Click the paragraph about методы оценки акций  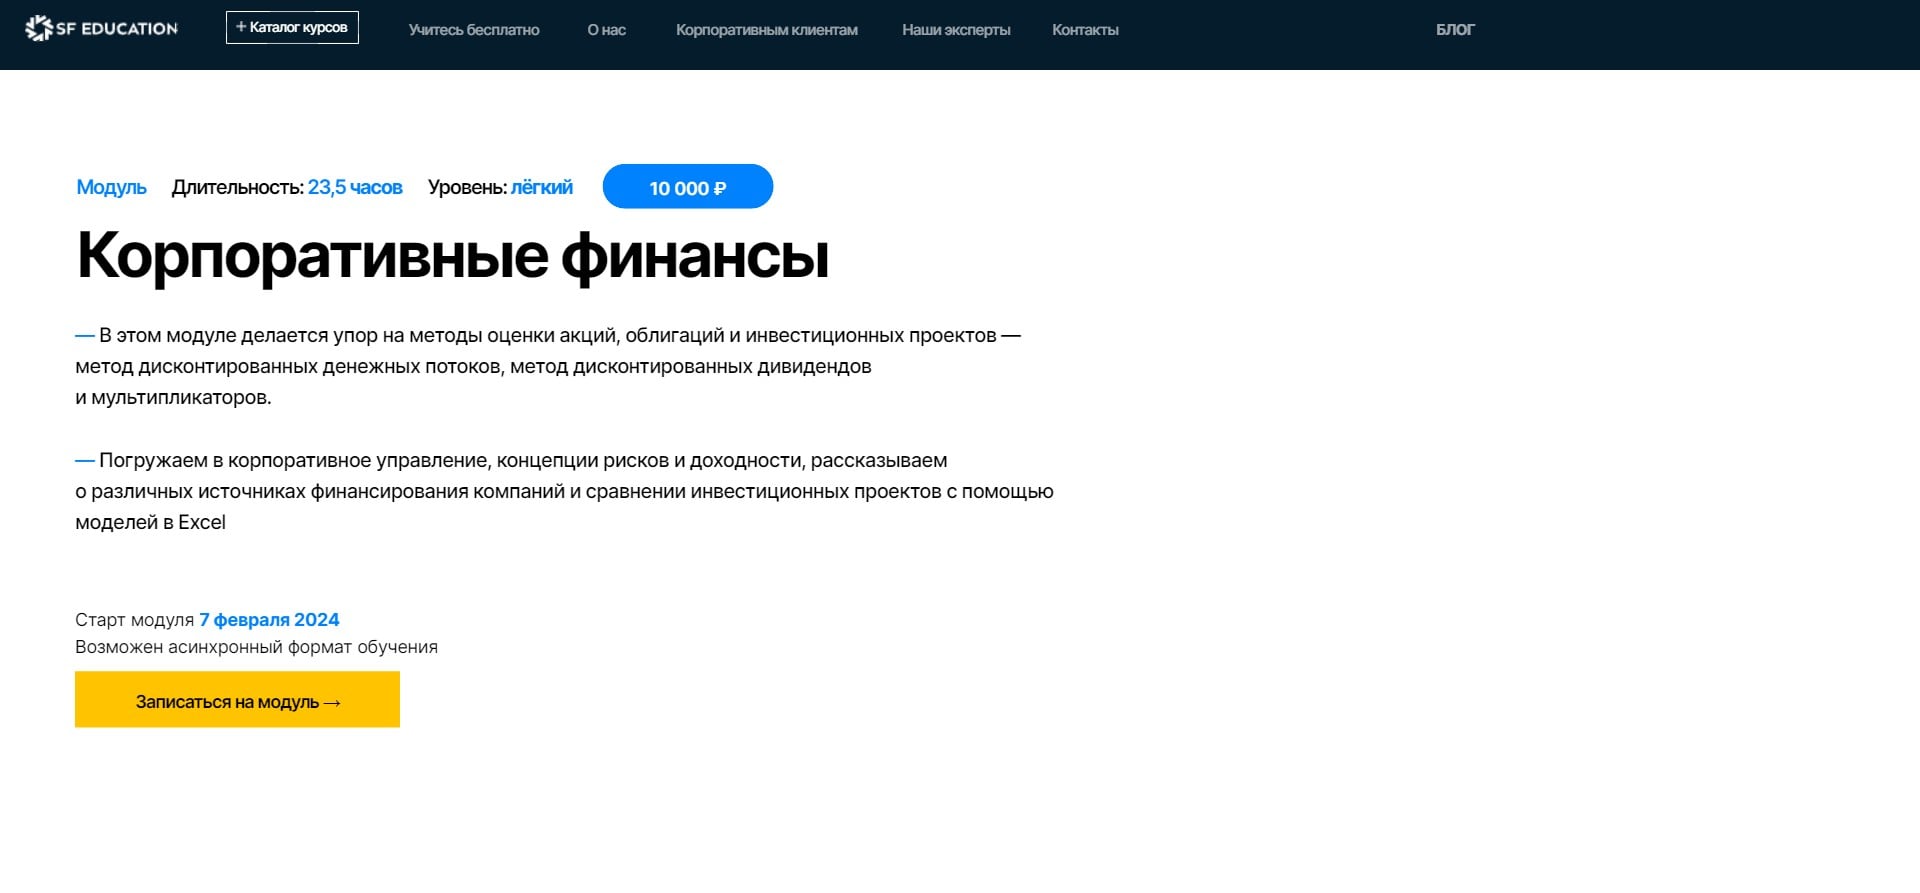click(548, 366)
